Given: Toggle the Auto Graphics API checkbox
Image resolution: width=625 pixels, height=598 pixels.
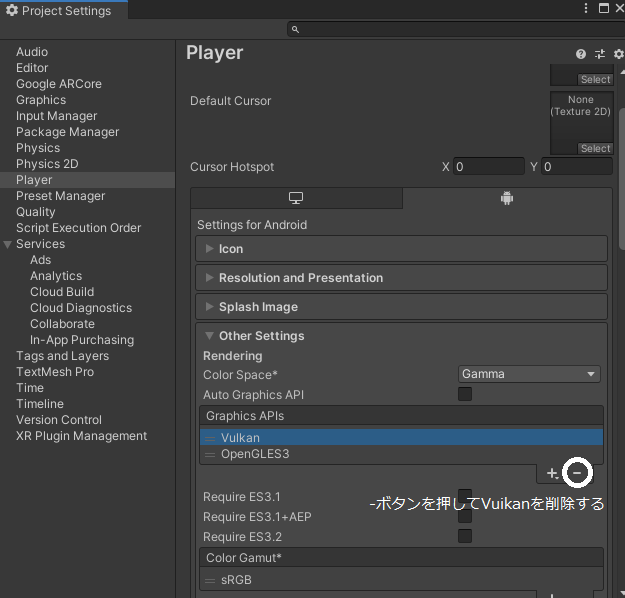Looking at the screenshot, I should click(x=465, y=394).
